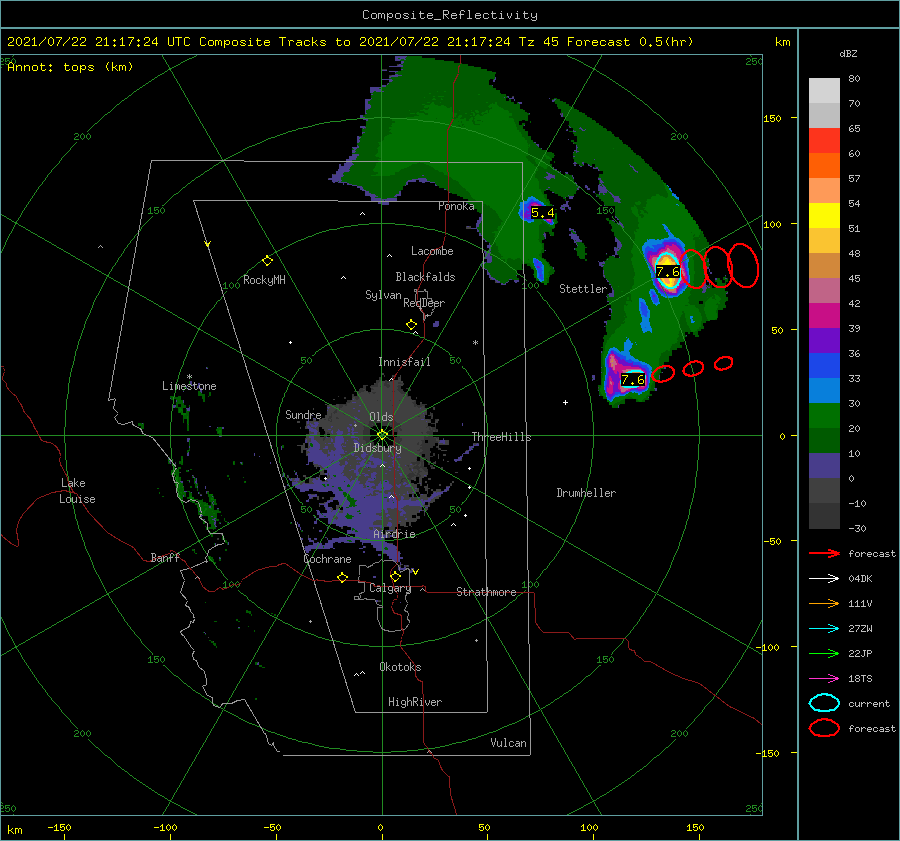Click the yellow diamond marker above Calgary label
Image resolution: width=900 pixels, height=841 pixels.
[395, 576]
